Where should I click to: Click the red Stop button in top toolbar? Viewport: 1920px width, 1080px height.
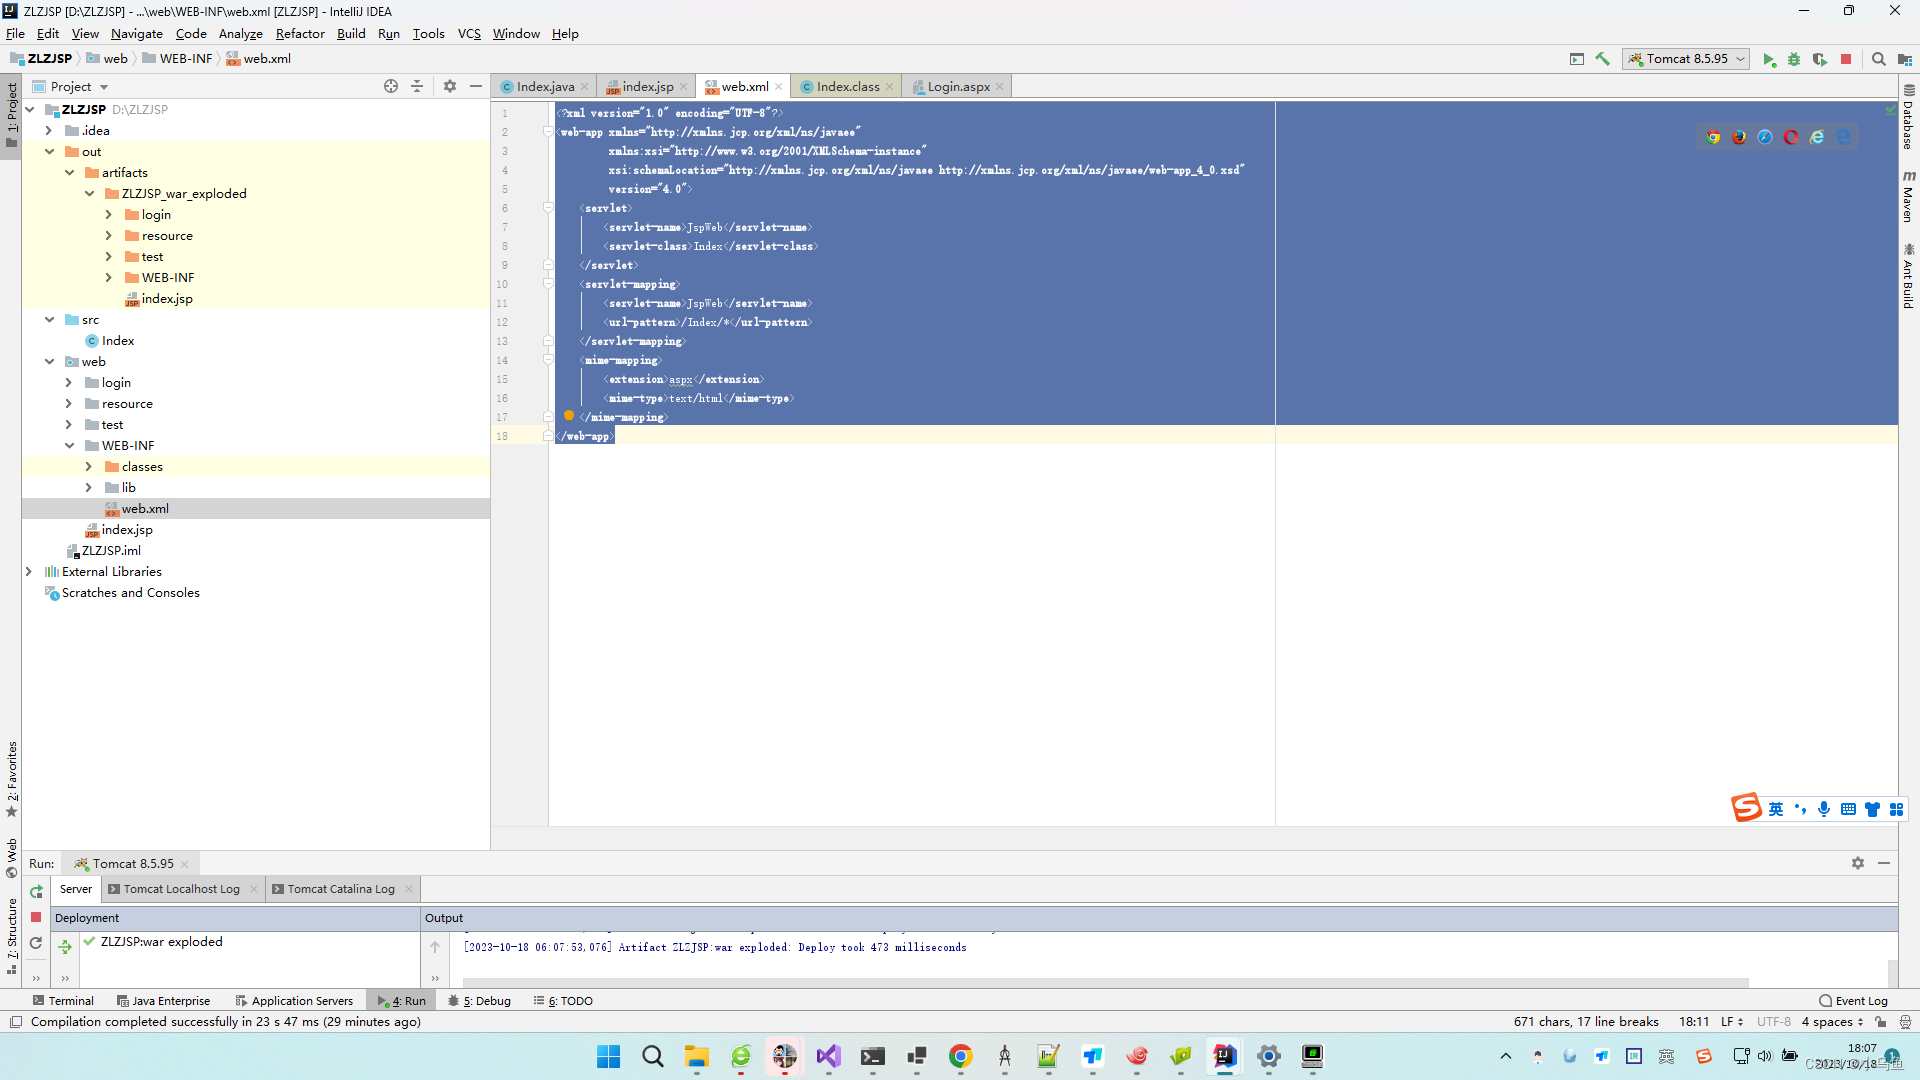click(x=1846, y=60)
